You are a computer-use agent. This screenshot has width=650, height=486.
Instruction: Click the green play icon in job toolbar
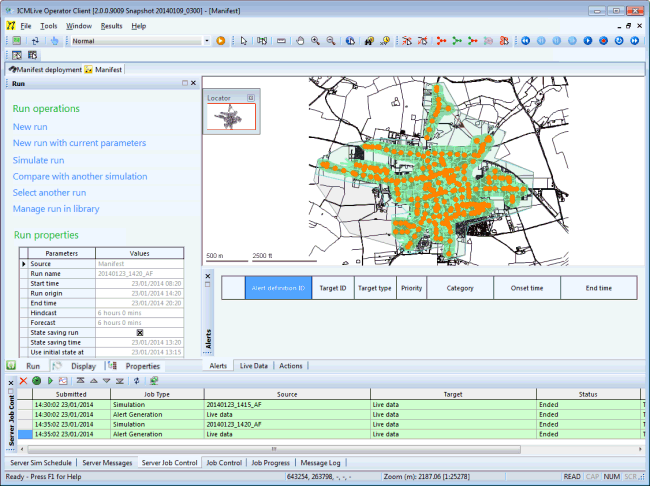point(50,381)
